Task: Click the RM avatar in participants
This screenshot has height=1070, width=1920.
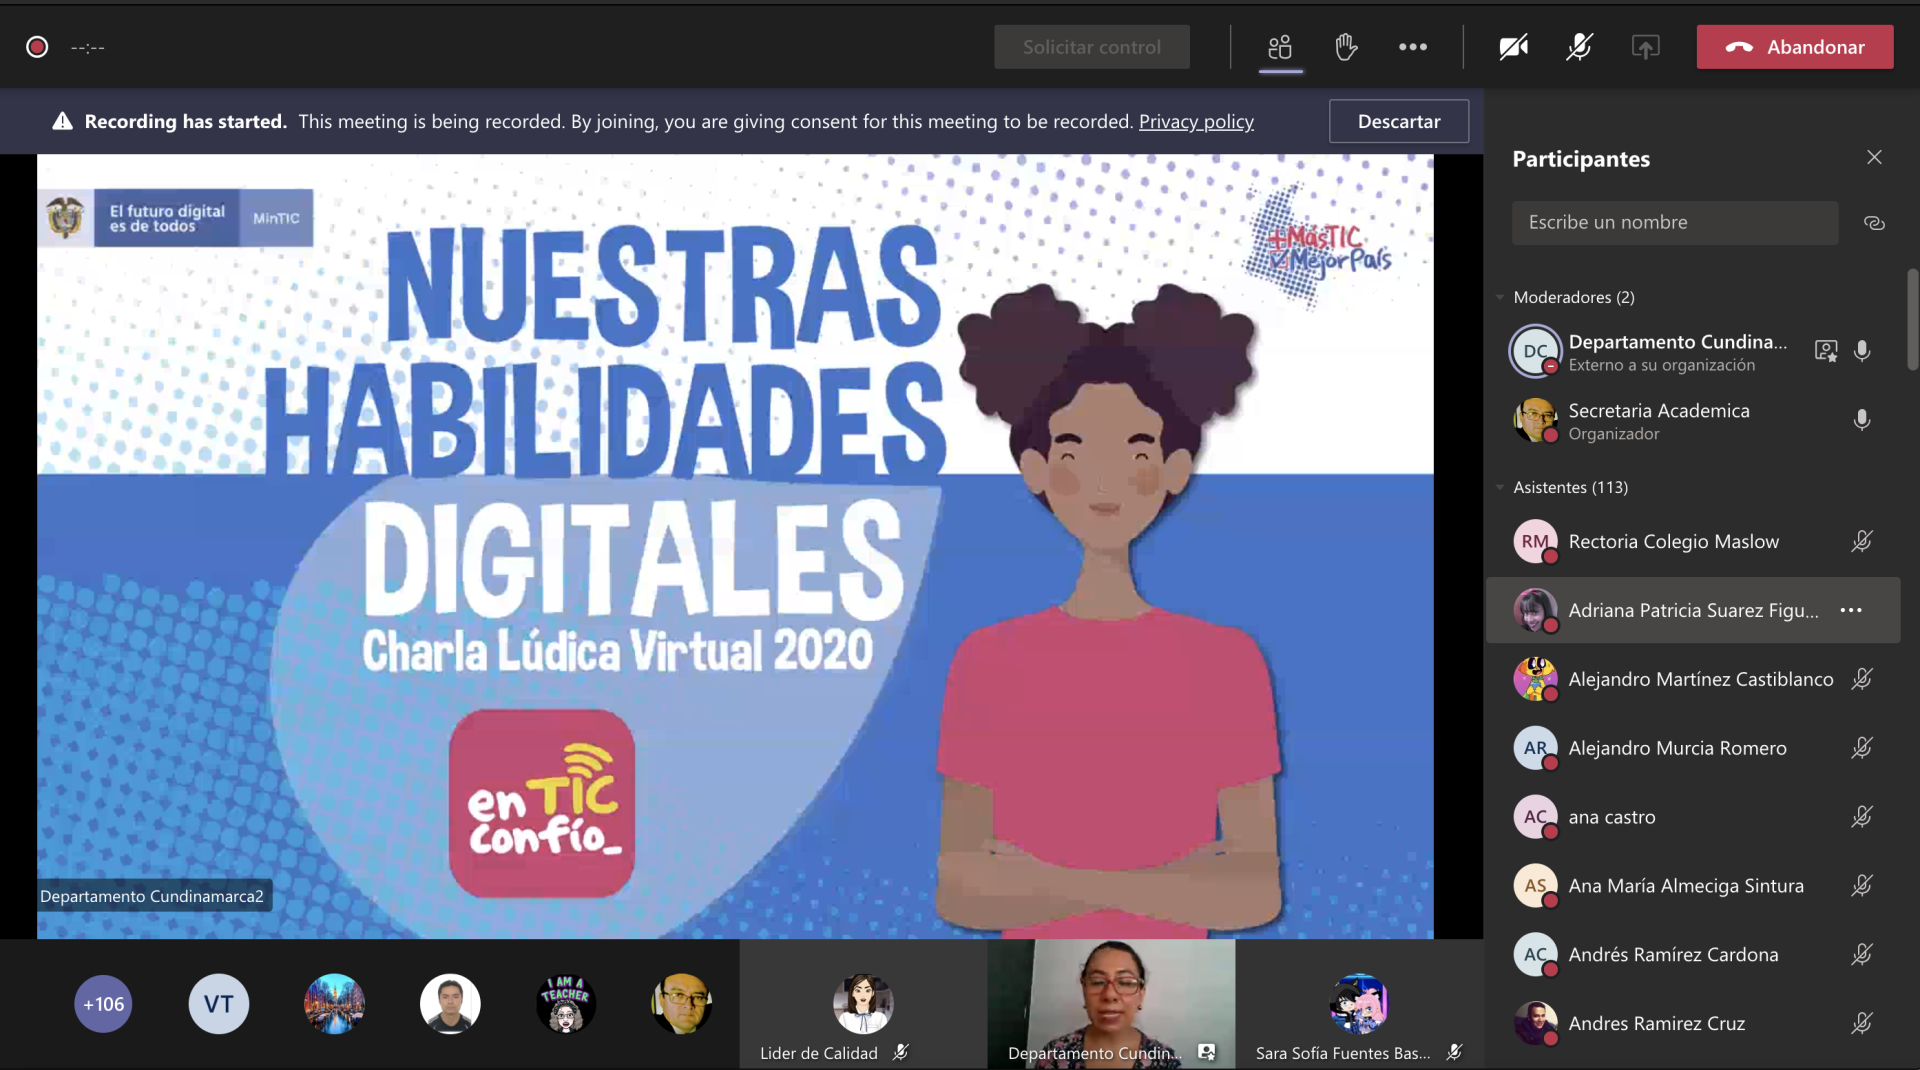Action: tap(1535, 541)
